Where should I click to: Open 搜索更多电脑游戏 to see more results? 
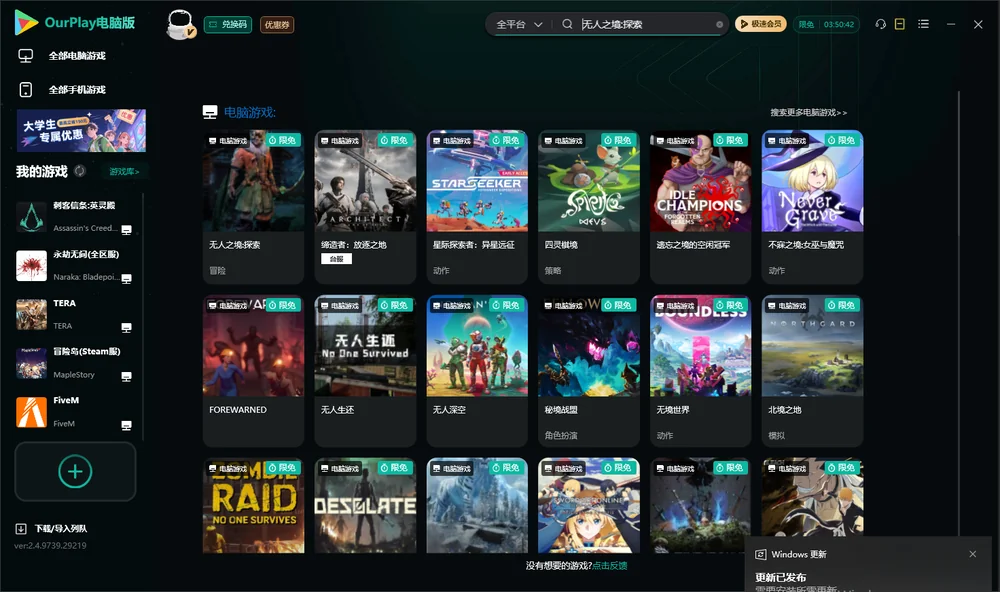coord(809,112)
